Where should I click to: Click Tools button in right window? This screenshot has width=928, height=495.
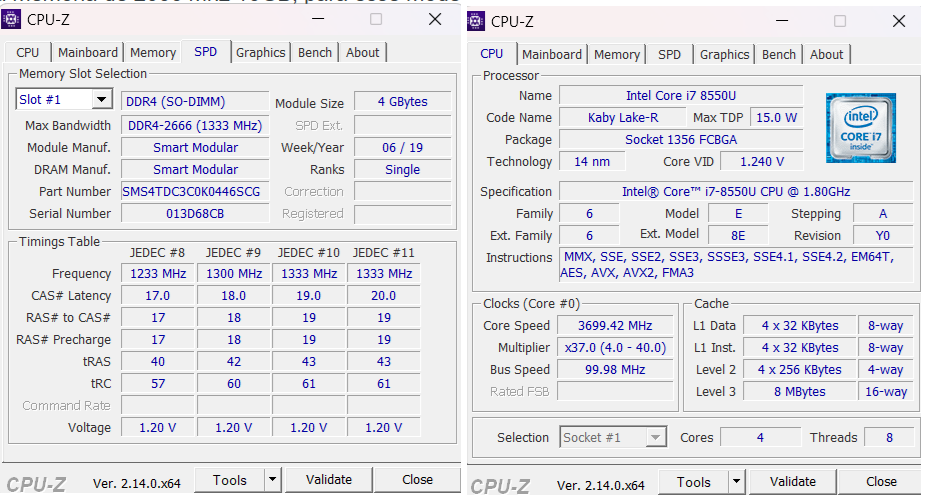pyautogui.click(x=694, y=482)
